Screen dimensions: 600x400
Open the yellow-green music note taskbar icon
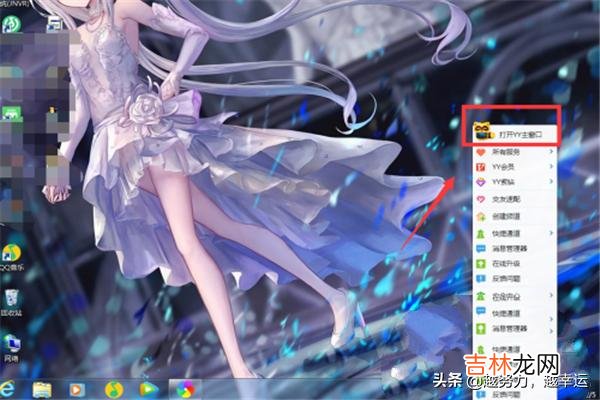coord(113,387)
